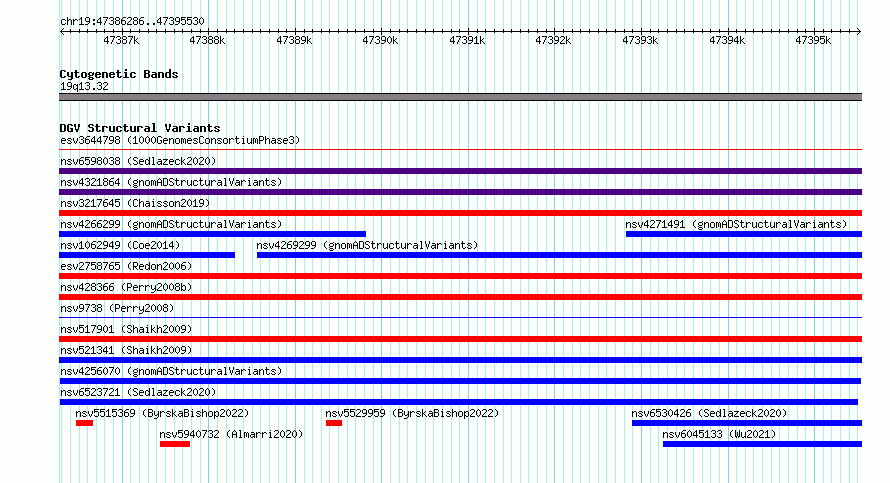Select the small red nsv5529959 bar

pos(334,423)
